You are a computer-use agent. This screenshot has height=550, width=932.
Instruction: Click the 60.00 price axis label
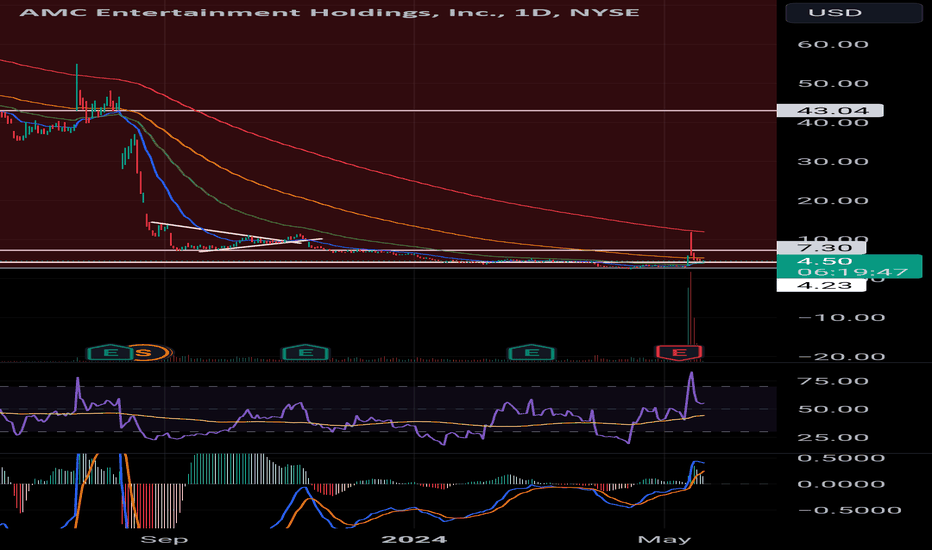[833, 45]
